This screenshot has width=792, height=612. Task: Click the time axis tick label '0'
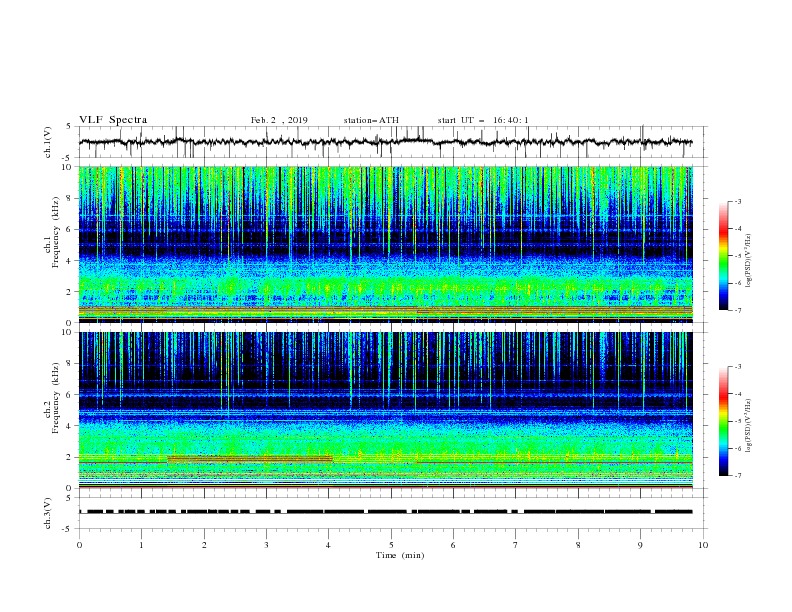(79, 545)
